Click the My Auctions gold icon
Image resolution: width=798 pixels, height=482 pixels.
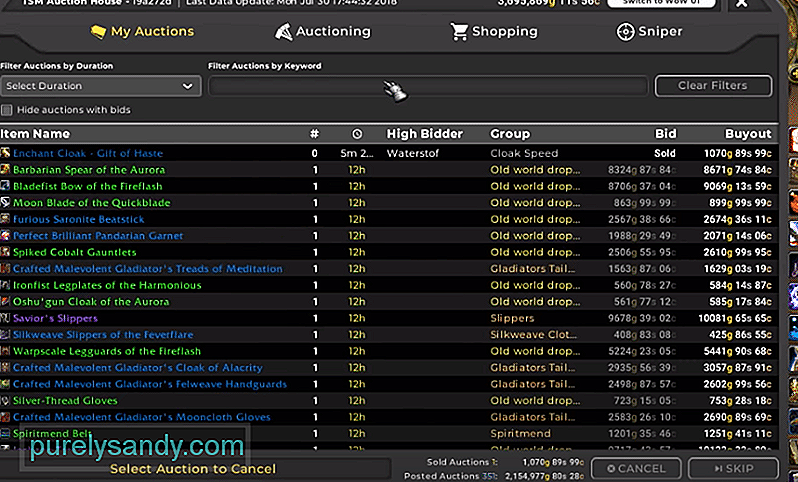(98, 32)
